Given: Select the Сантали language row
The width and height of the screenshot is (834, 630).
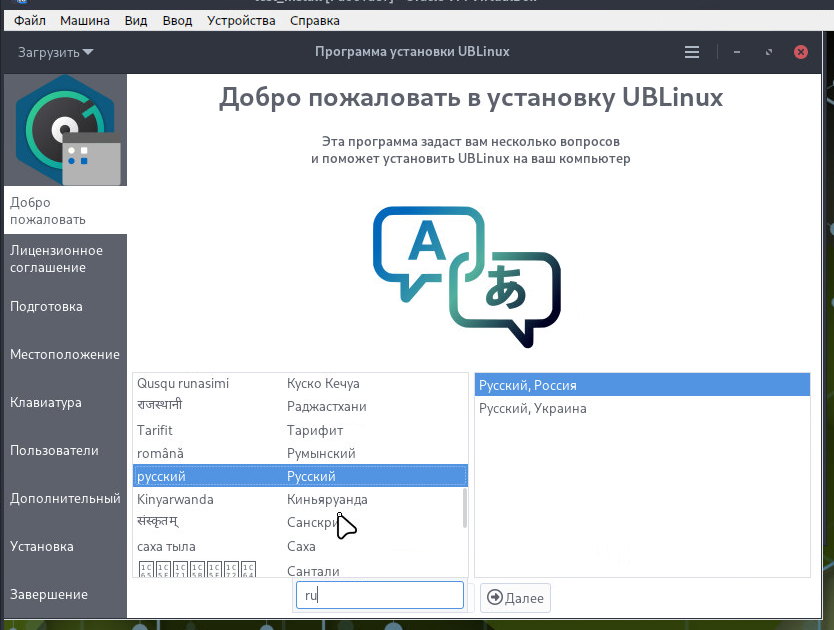Looking at the screenshot, I should (300, 569).
